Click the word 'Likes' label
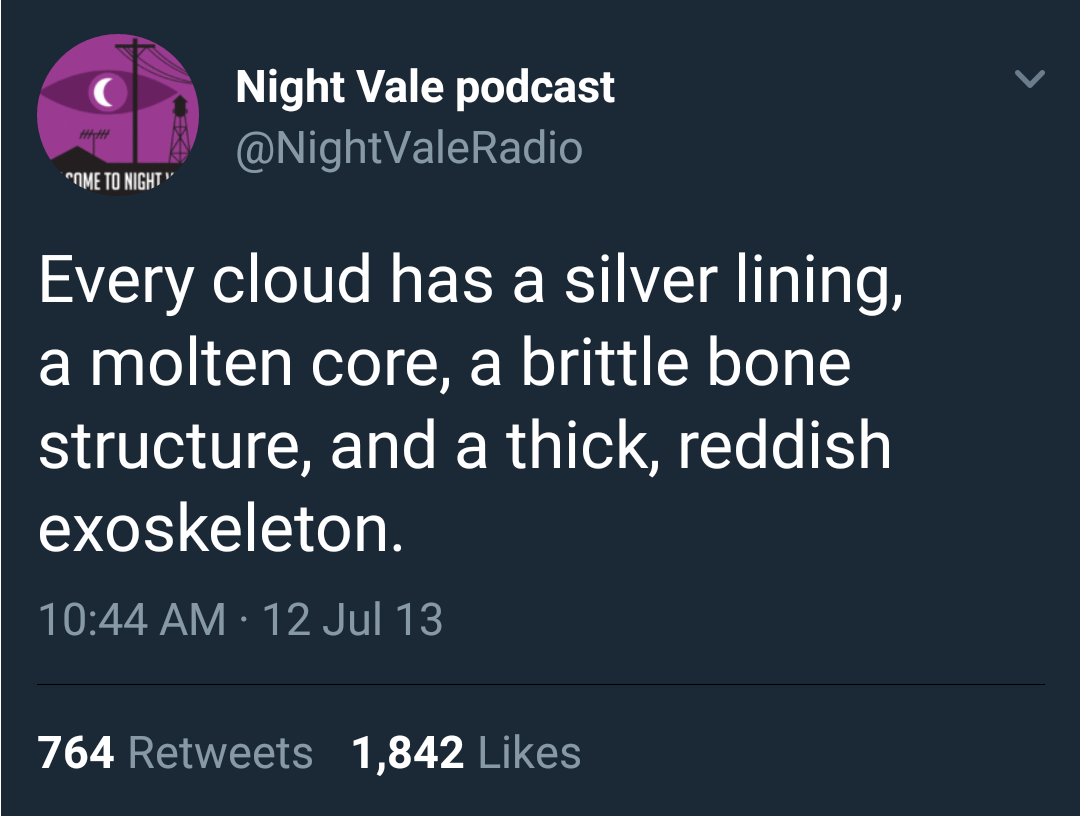 point(530,752)
